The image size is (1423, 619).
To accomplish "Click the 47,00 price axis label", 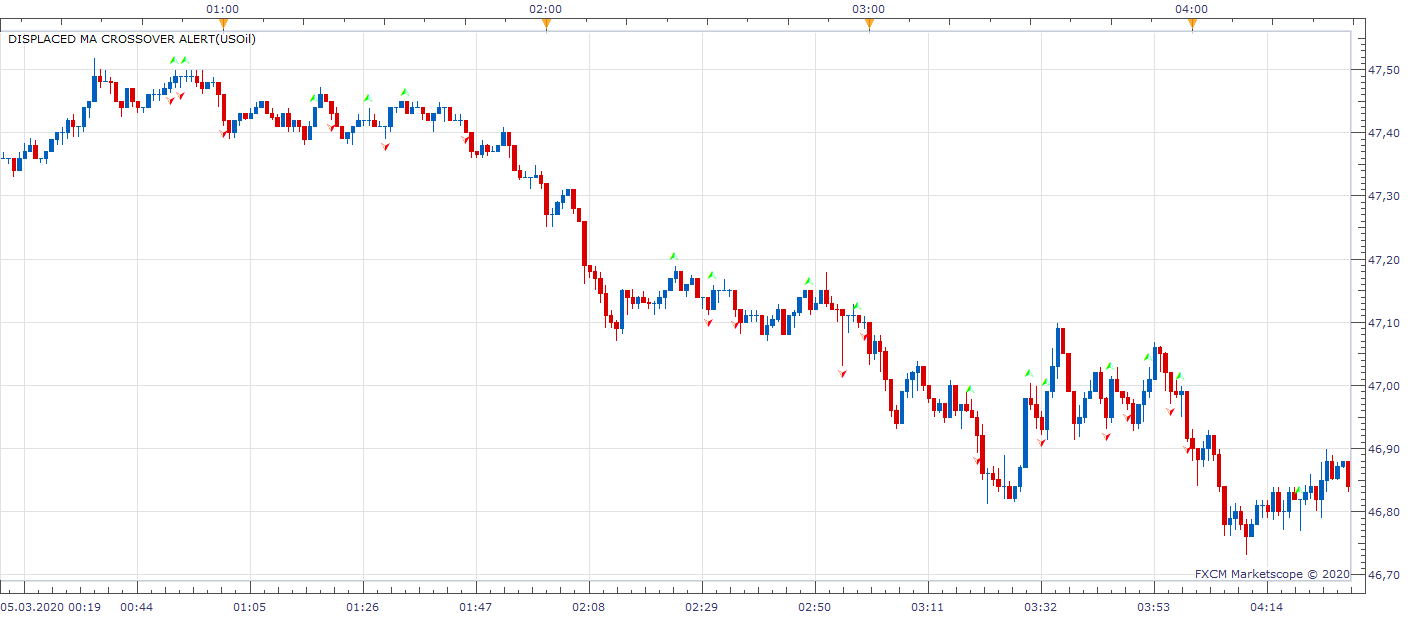I will coord(1385,386).
